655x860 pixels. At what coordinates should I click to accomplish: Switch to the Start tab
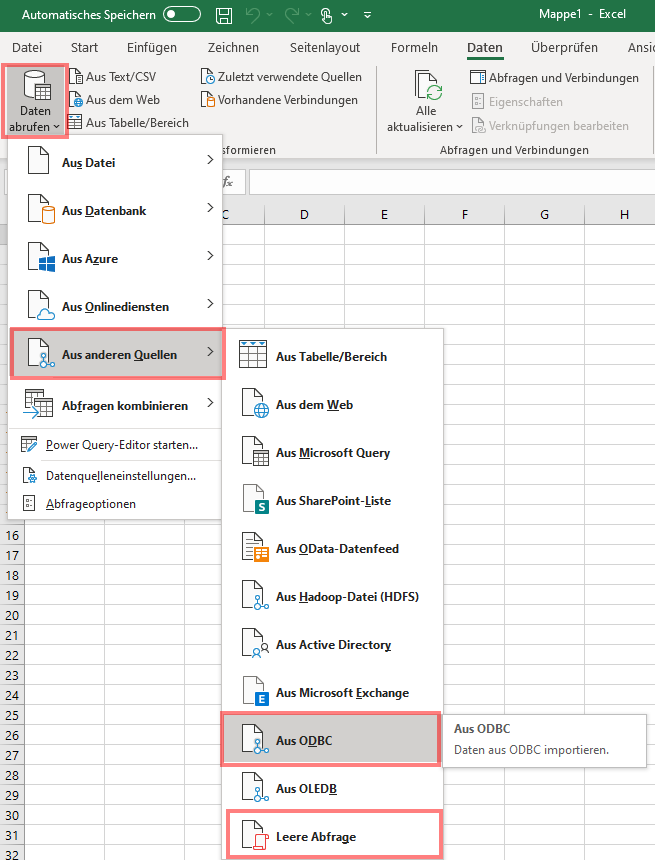click(x=84, y=48)
